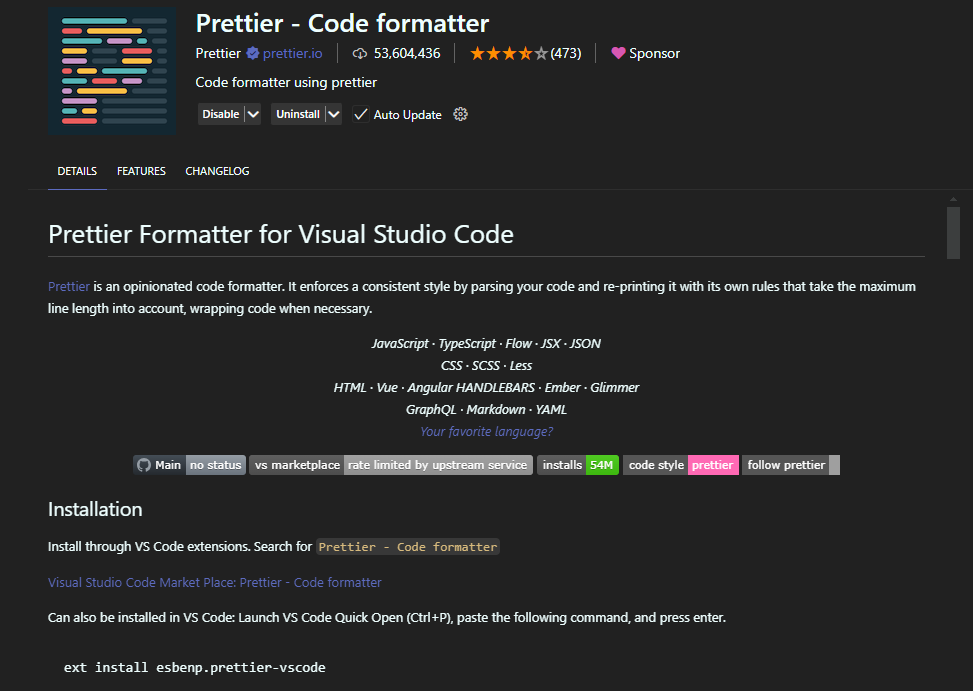Open the 'Your favorite language?' link
Screen dimensions: 973x691
(486, 432)
